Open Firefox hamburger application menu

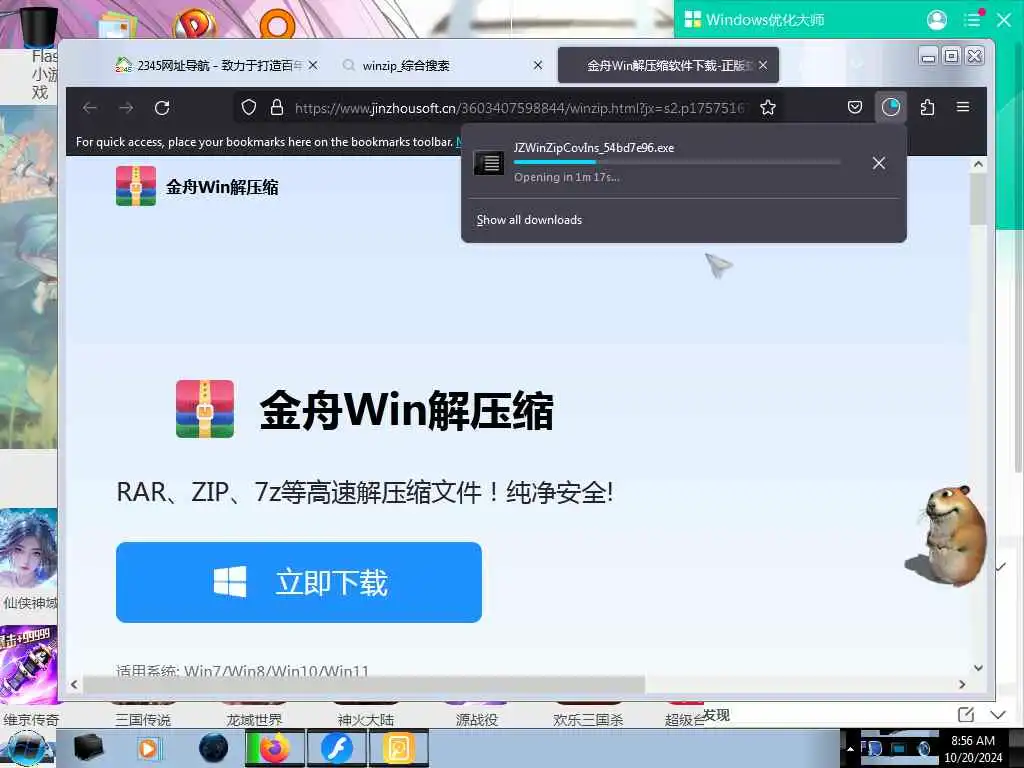point(963,107)
